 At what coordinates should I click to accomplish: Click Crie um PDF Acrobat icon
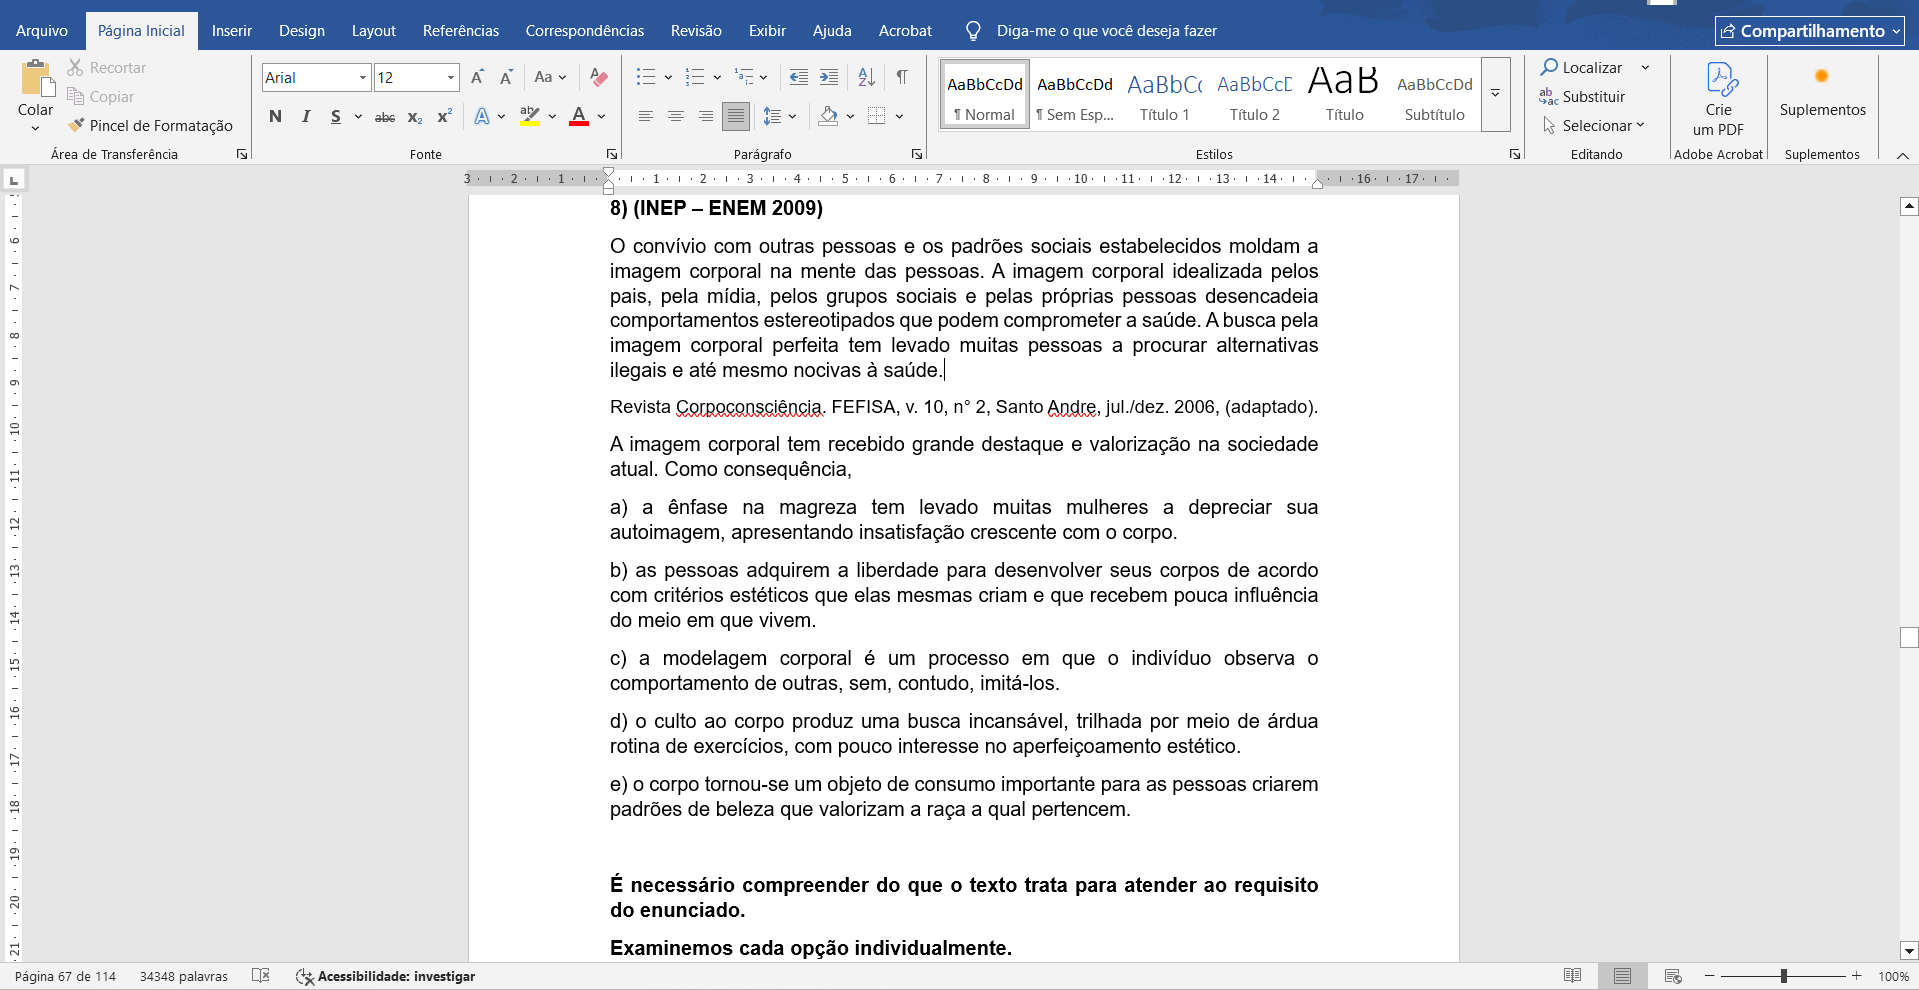(1719, 98)
